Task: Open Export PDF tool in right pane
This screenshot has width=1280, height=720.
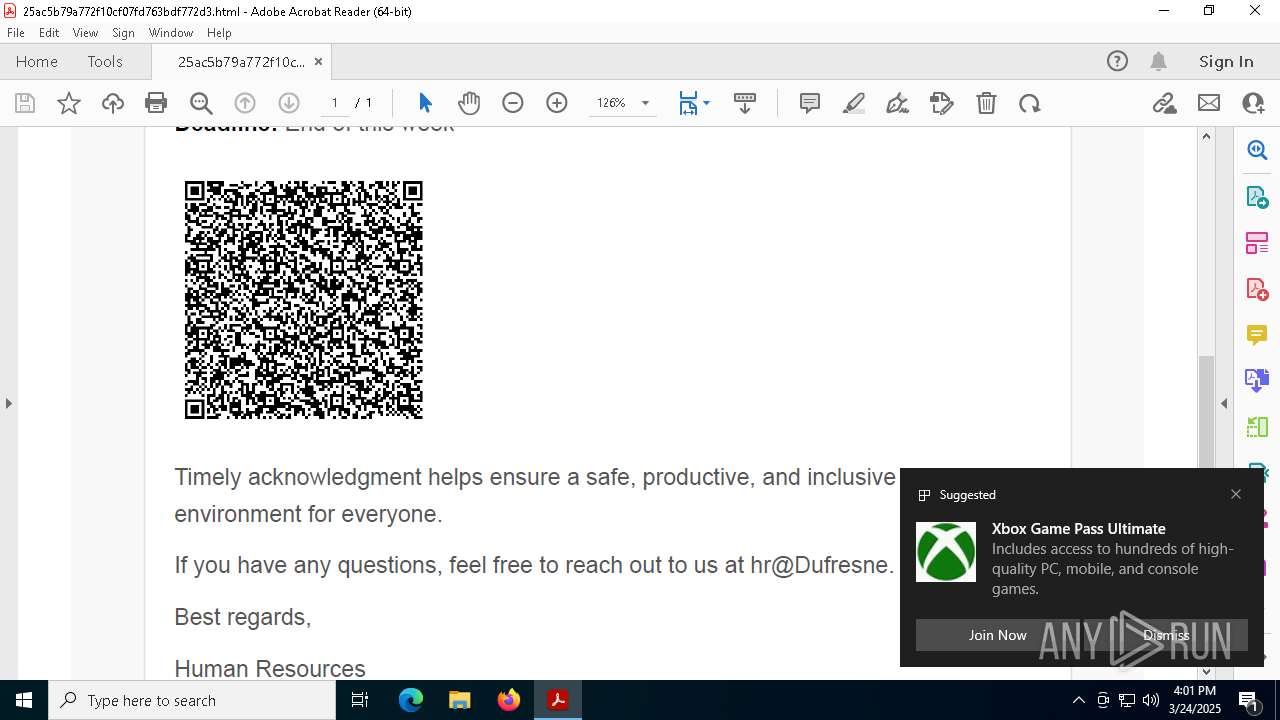Action: pyautogui.click(x=1257, y=196)
